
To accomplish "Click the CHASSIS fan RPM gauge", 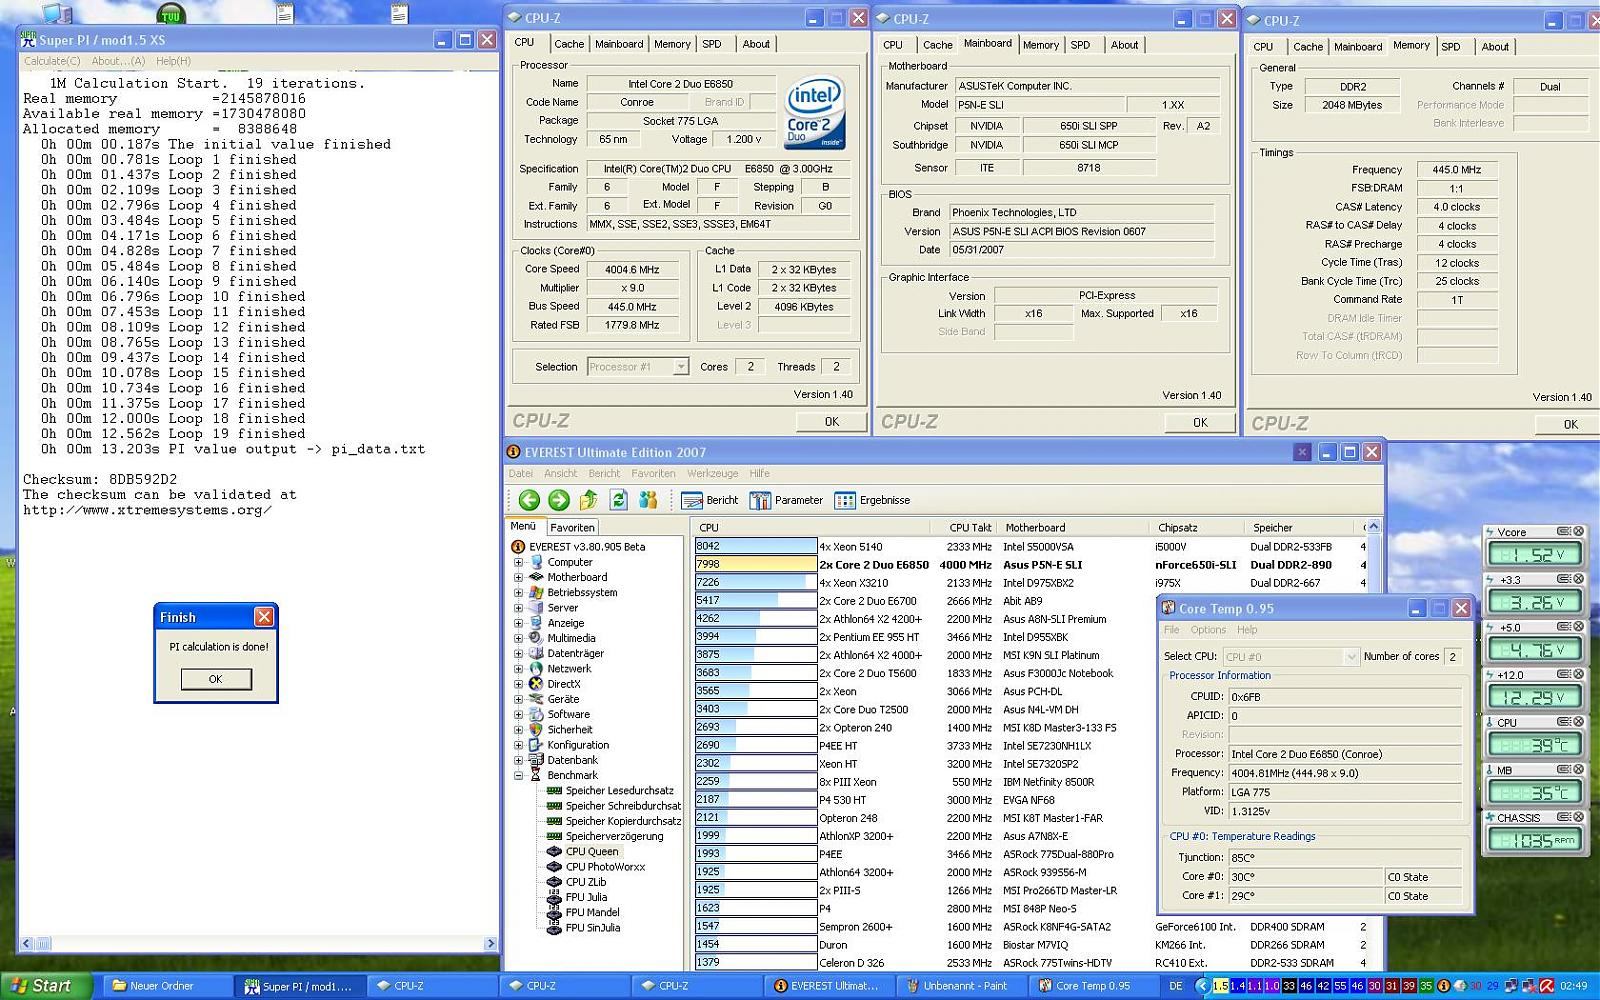I will click(x=1534, y=841).
